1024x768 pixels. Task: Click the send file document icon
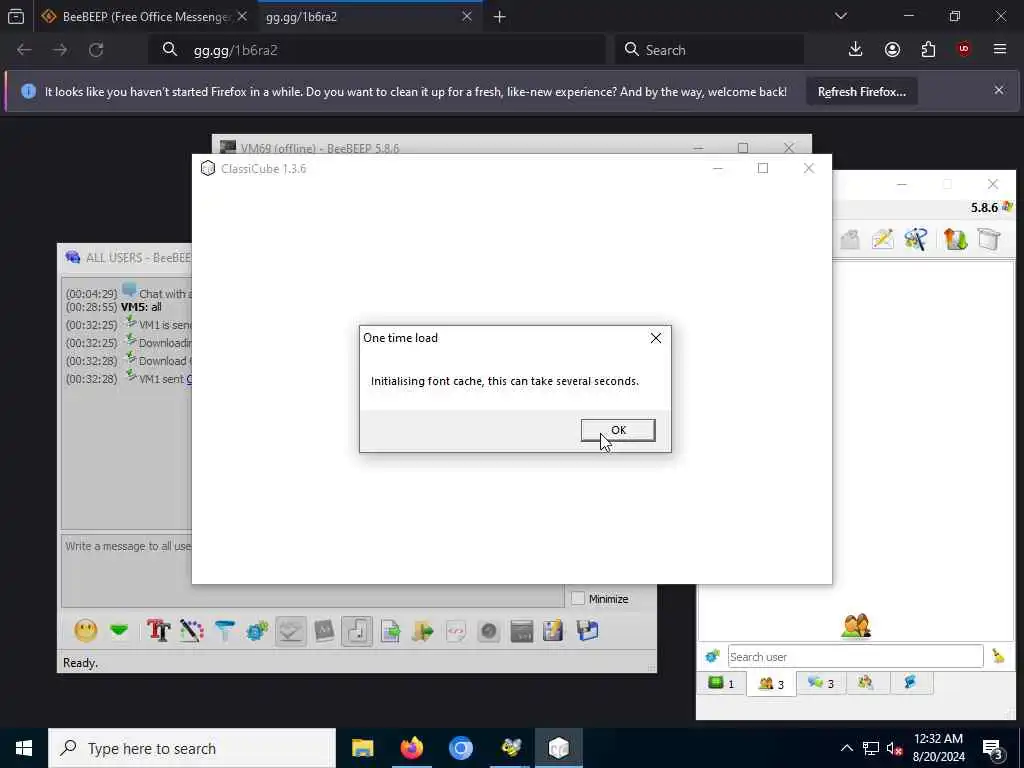[391, 631]
